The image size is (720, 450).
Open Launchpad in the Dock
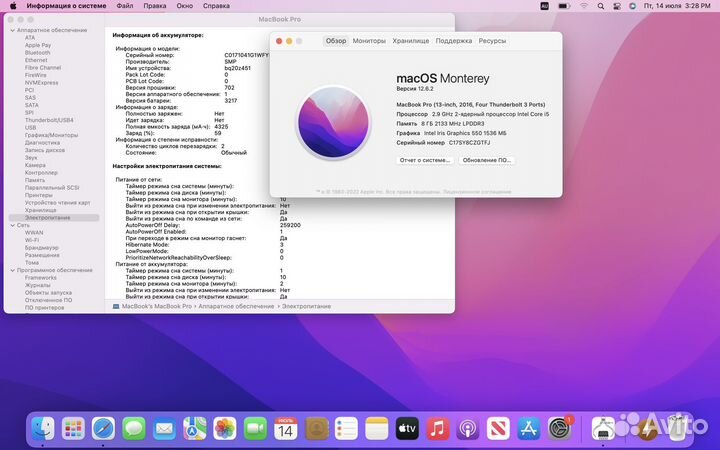(x=73, y=429)
